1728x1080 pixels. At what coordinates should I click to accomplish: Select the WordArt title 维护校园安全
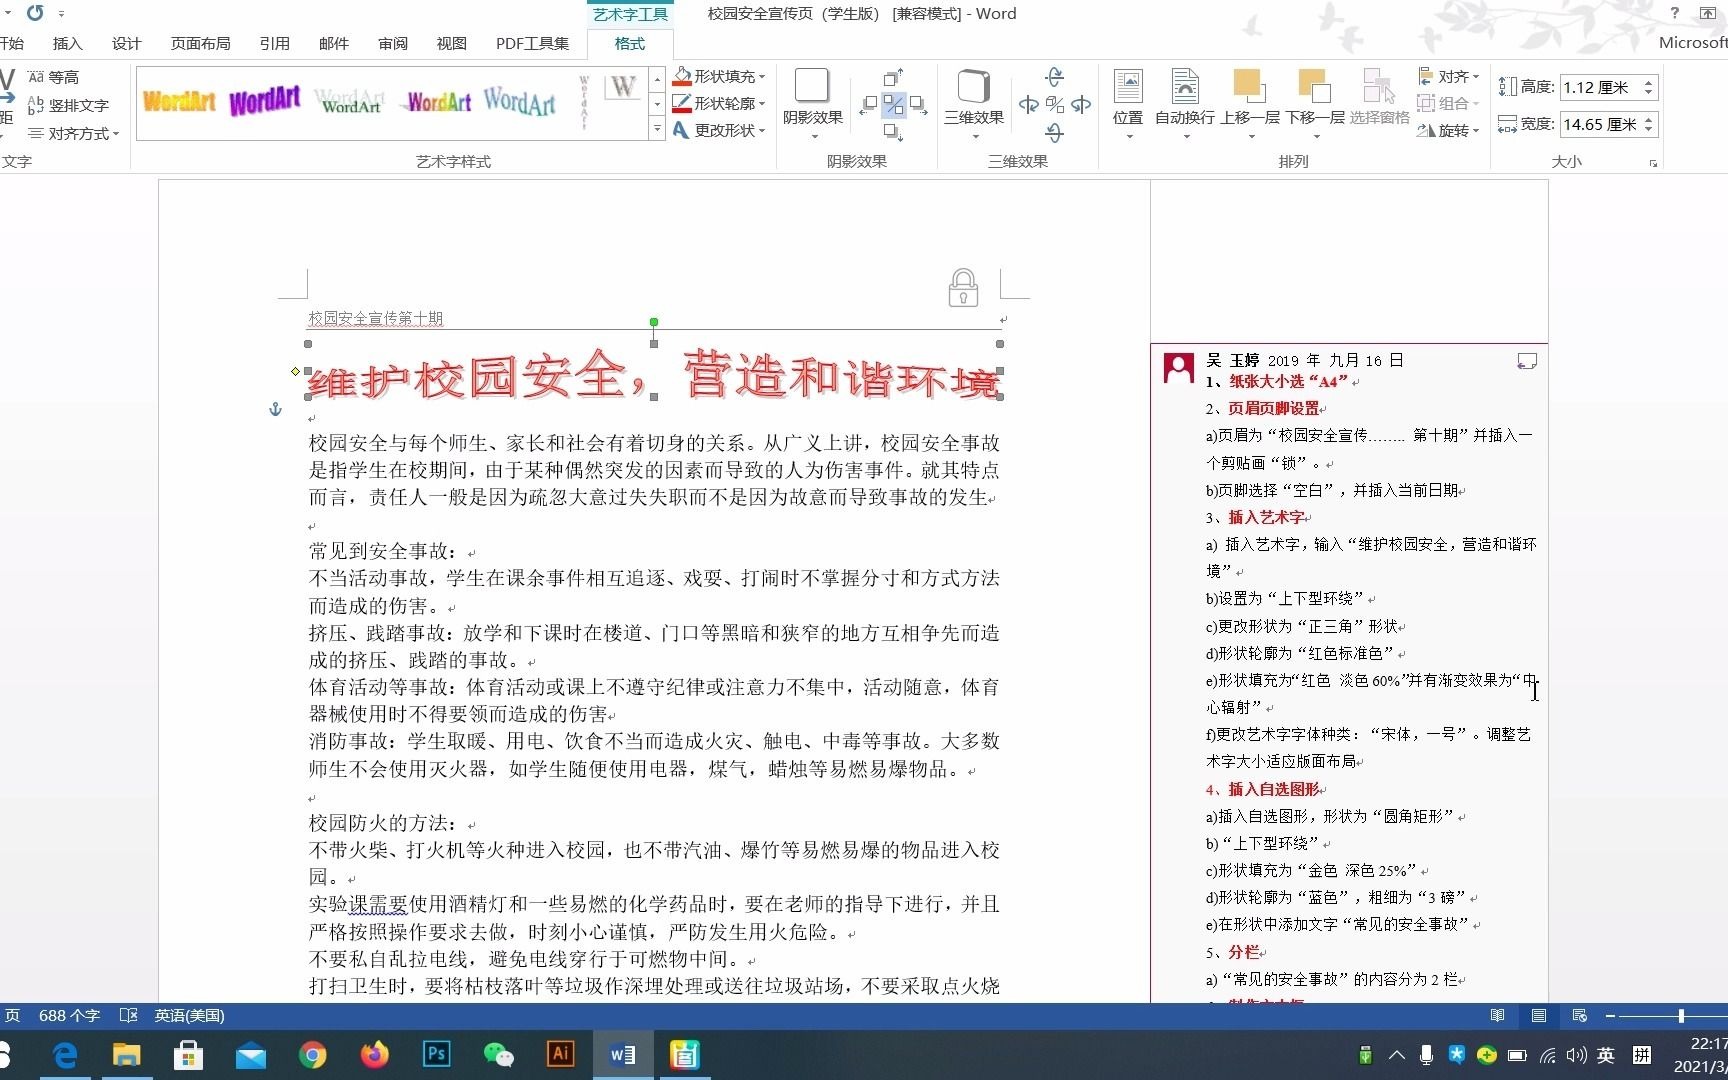(654, 375)
